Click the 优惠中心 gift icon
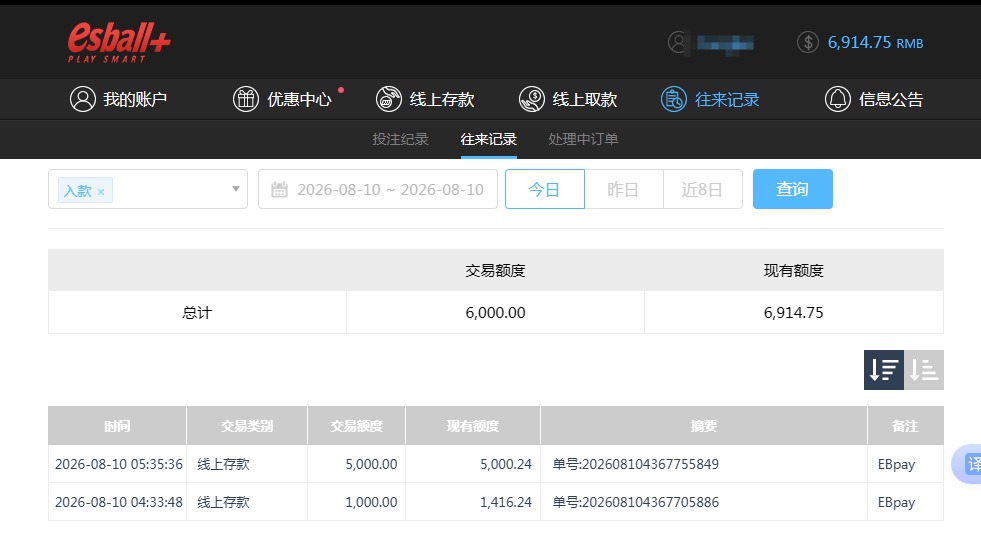Screen dimensions: 981x533 [x=246, y=99]
